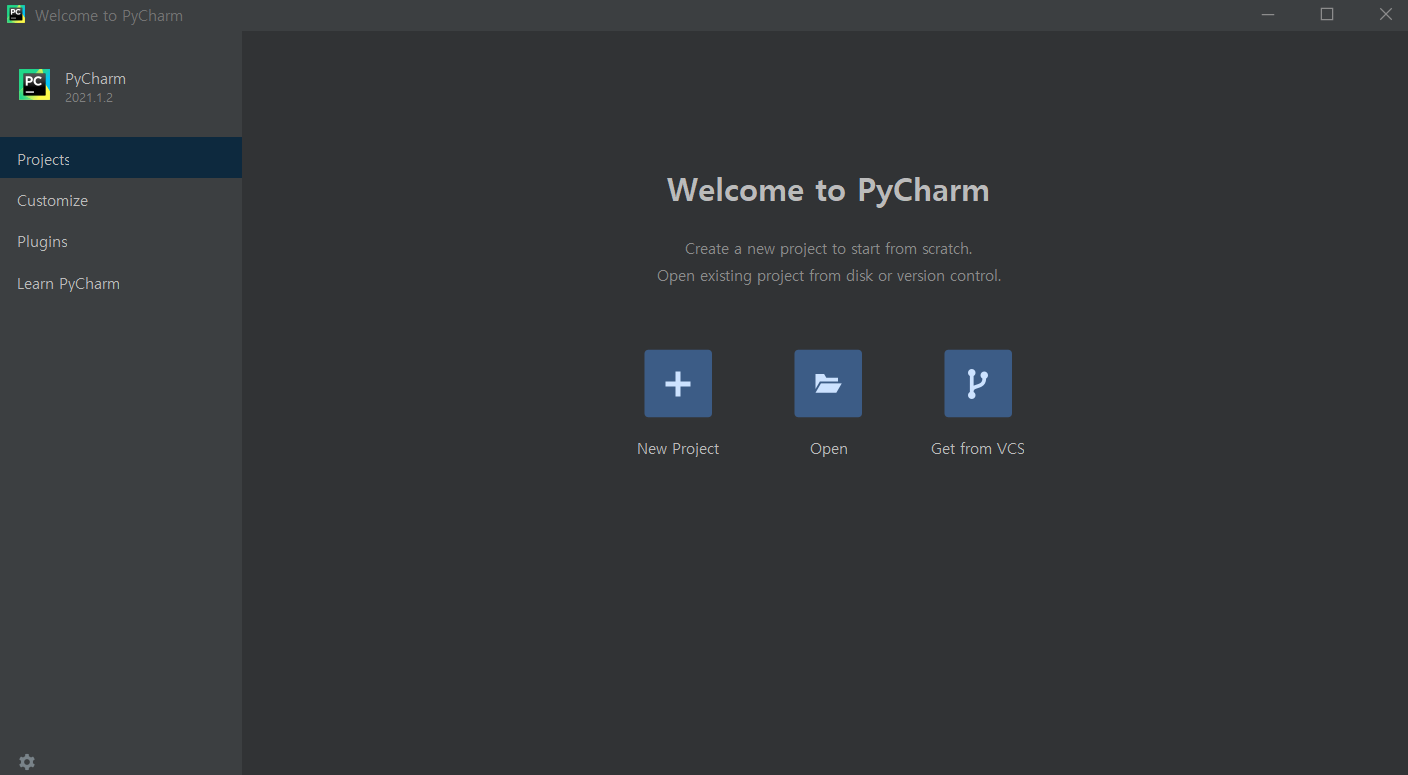Image resolution: width=1408 pixels, height=775 pixels.
Task: Close the Welcome to PyCharm window
Action: (x=1385, y=15)
